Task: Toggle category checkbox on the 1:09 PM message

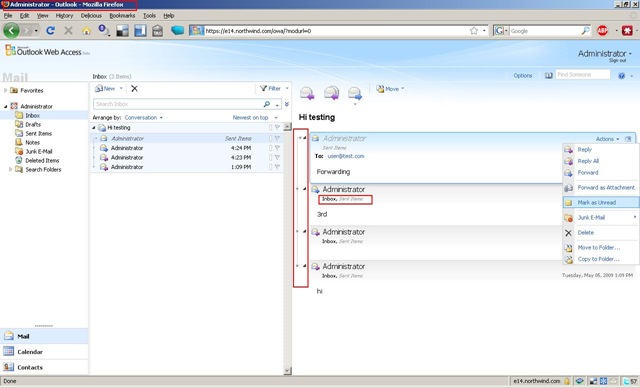Action: click(x=270, y=167)
